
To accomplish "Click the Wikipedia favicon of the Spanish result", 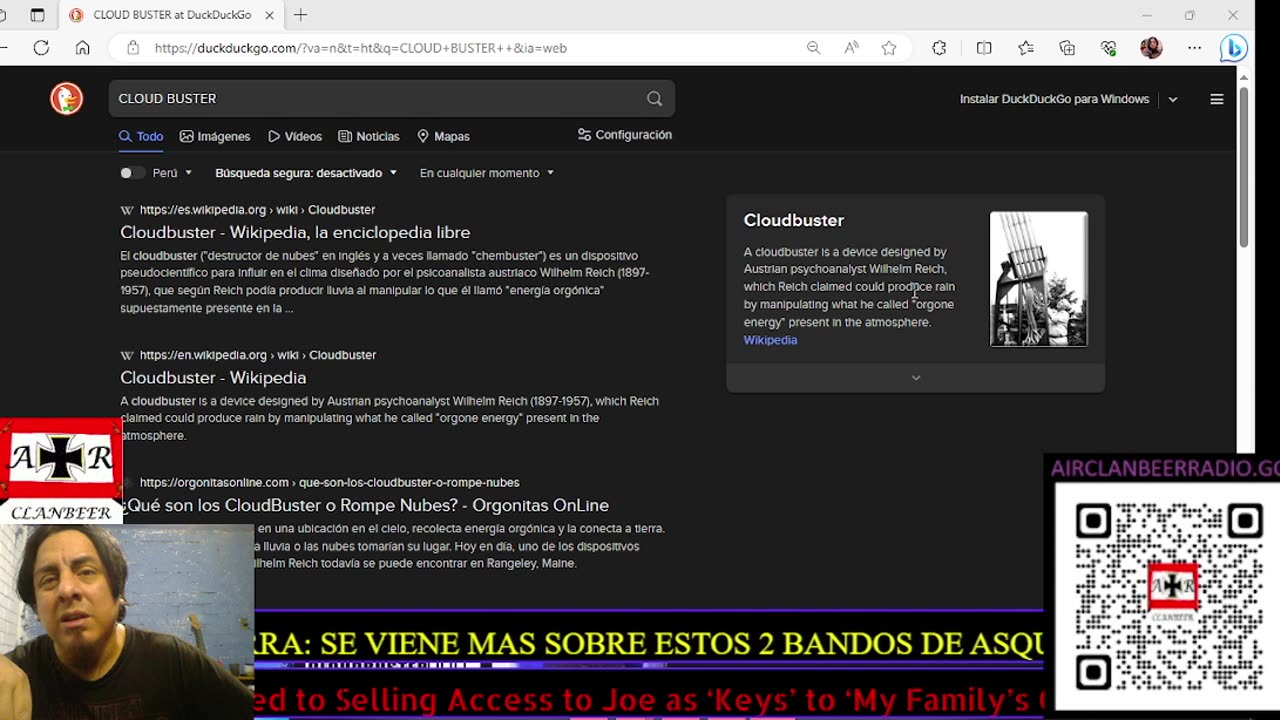I will [x=127, y=210].
